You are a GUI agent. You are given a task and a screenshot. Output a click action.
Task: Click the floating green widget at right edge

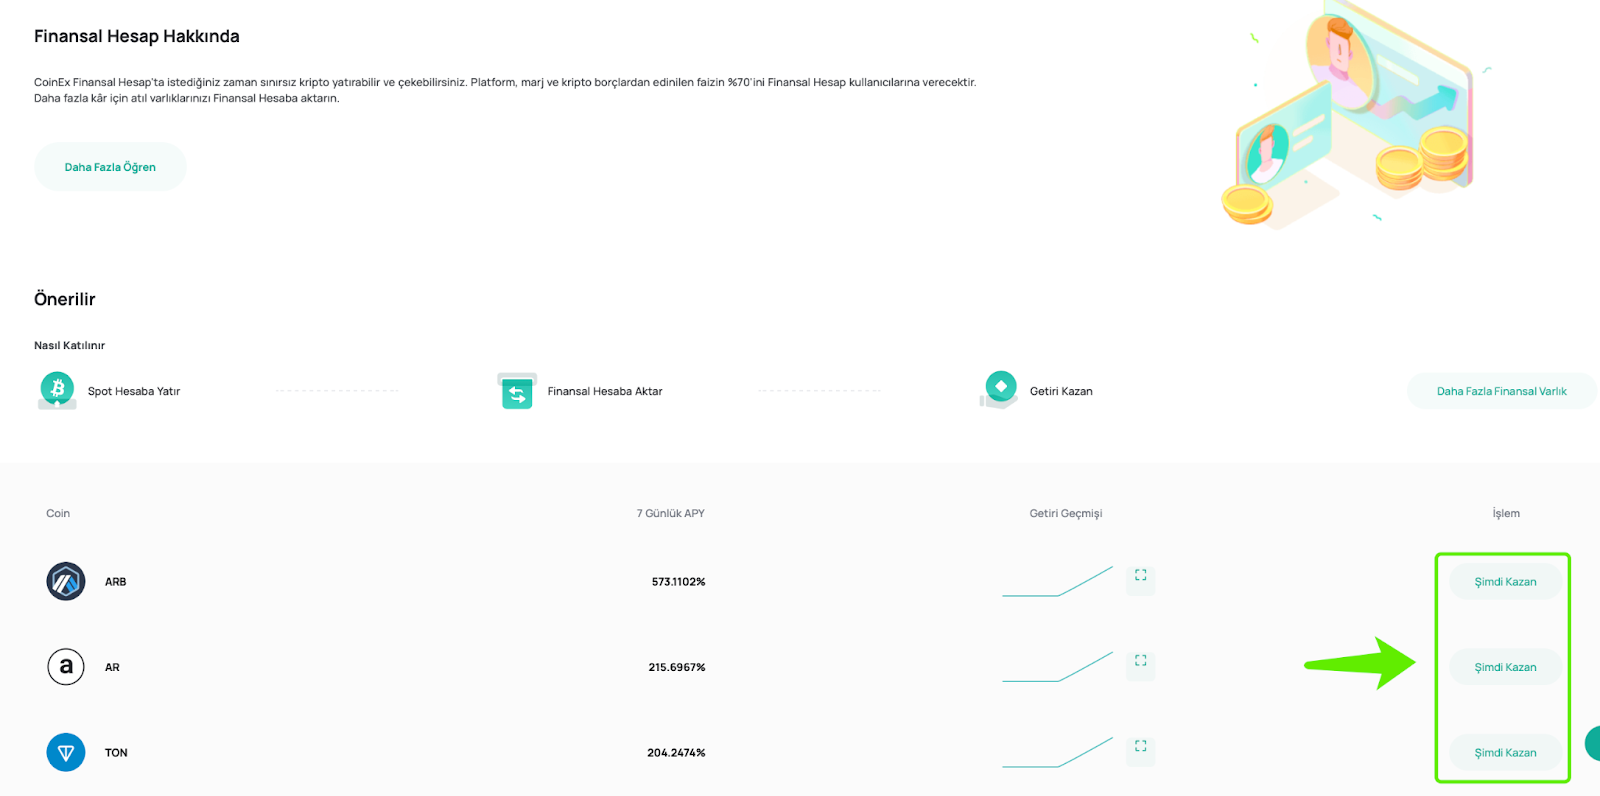1593,744
